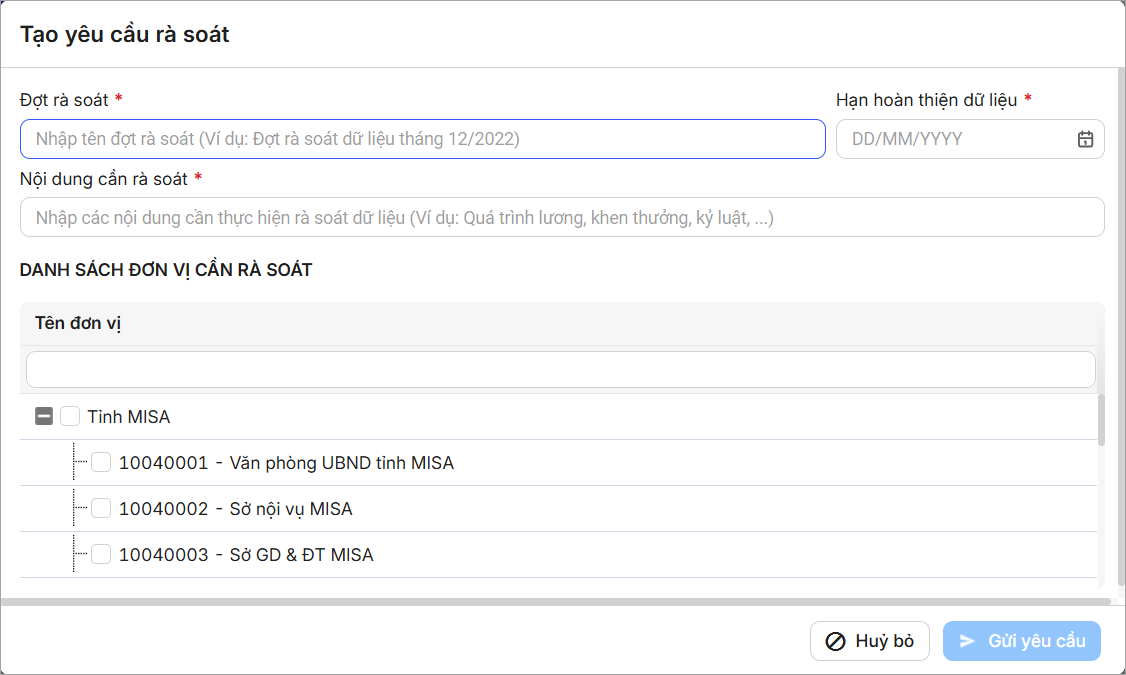The height and width of the screenshot is (675, 1126).
Task: Click the Huỷ bỏ button
Action: (x=870, y=641)
